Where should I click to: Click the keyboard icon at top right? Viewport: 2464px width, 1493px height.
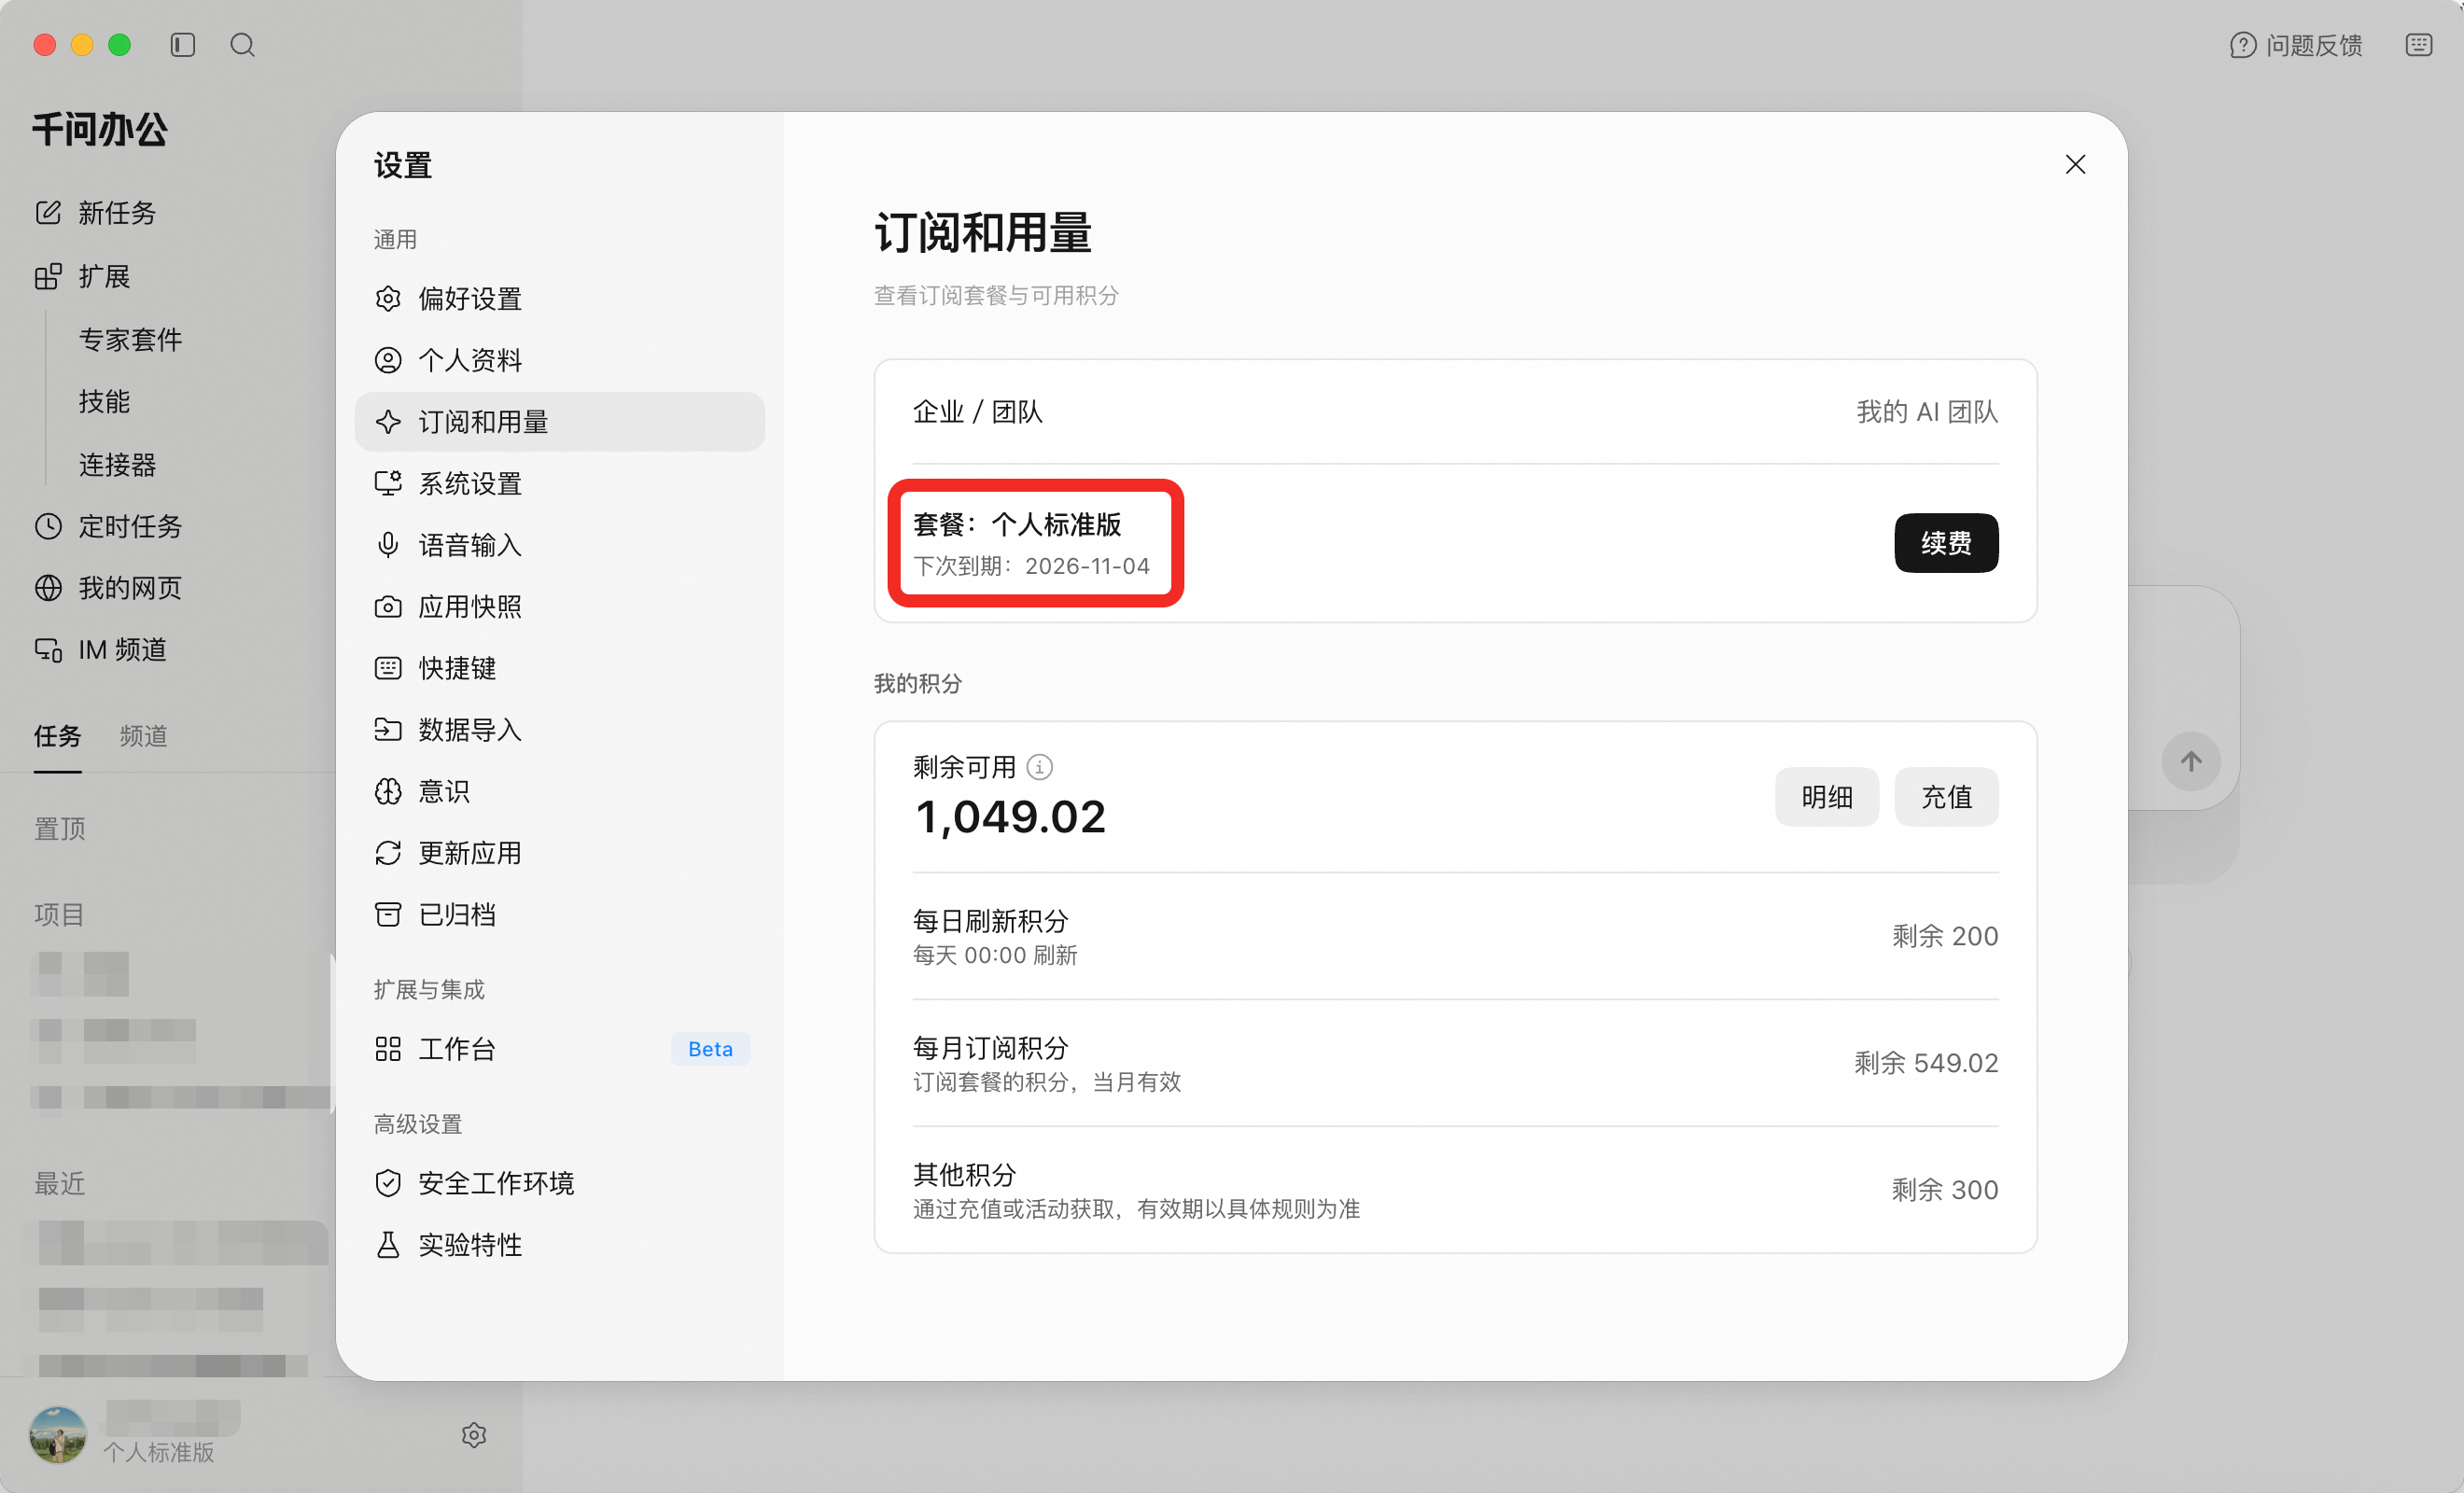pos(2418,45)
